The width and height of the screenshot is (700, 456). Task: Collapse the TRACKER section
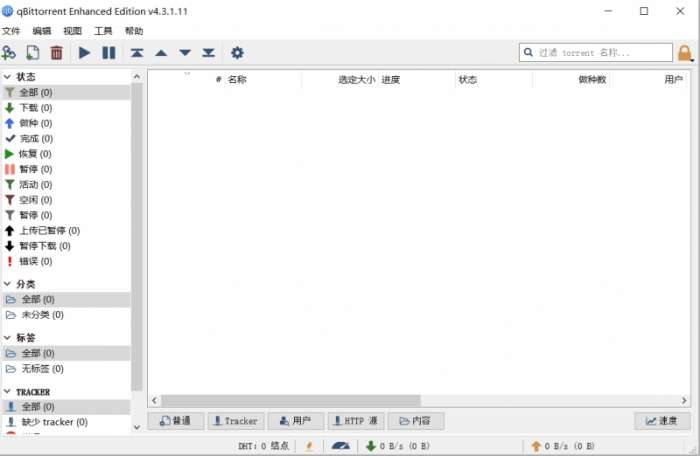tap(7, 392)
